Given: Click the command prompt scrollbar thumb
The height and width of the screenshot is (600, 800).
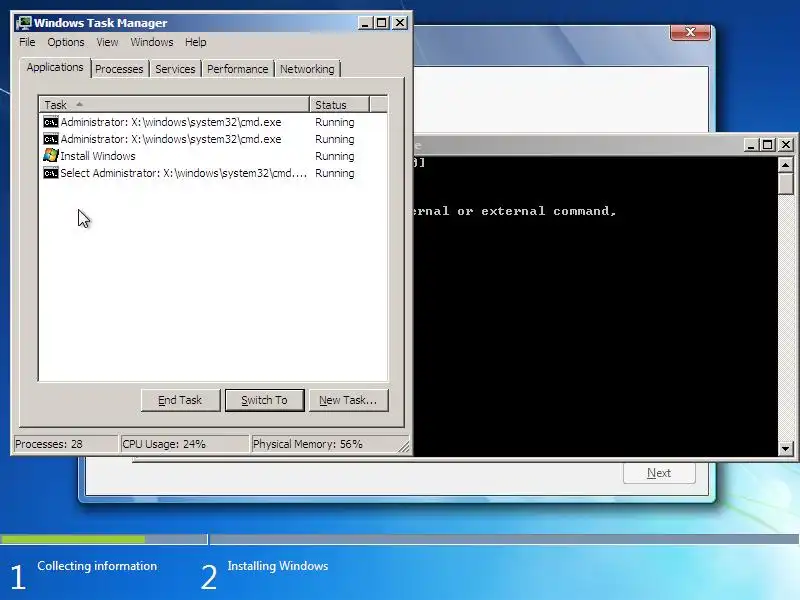Looking at the screenshot, I should click(786, 184).
